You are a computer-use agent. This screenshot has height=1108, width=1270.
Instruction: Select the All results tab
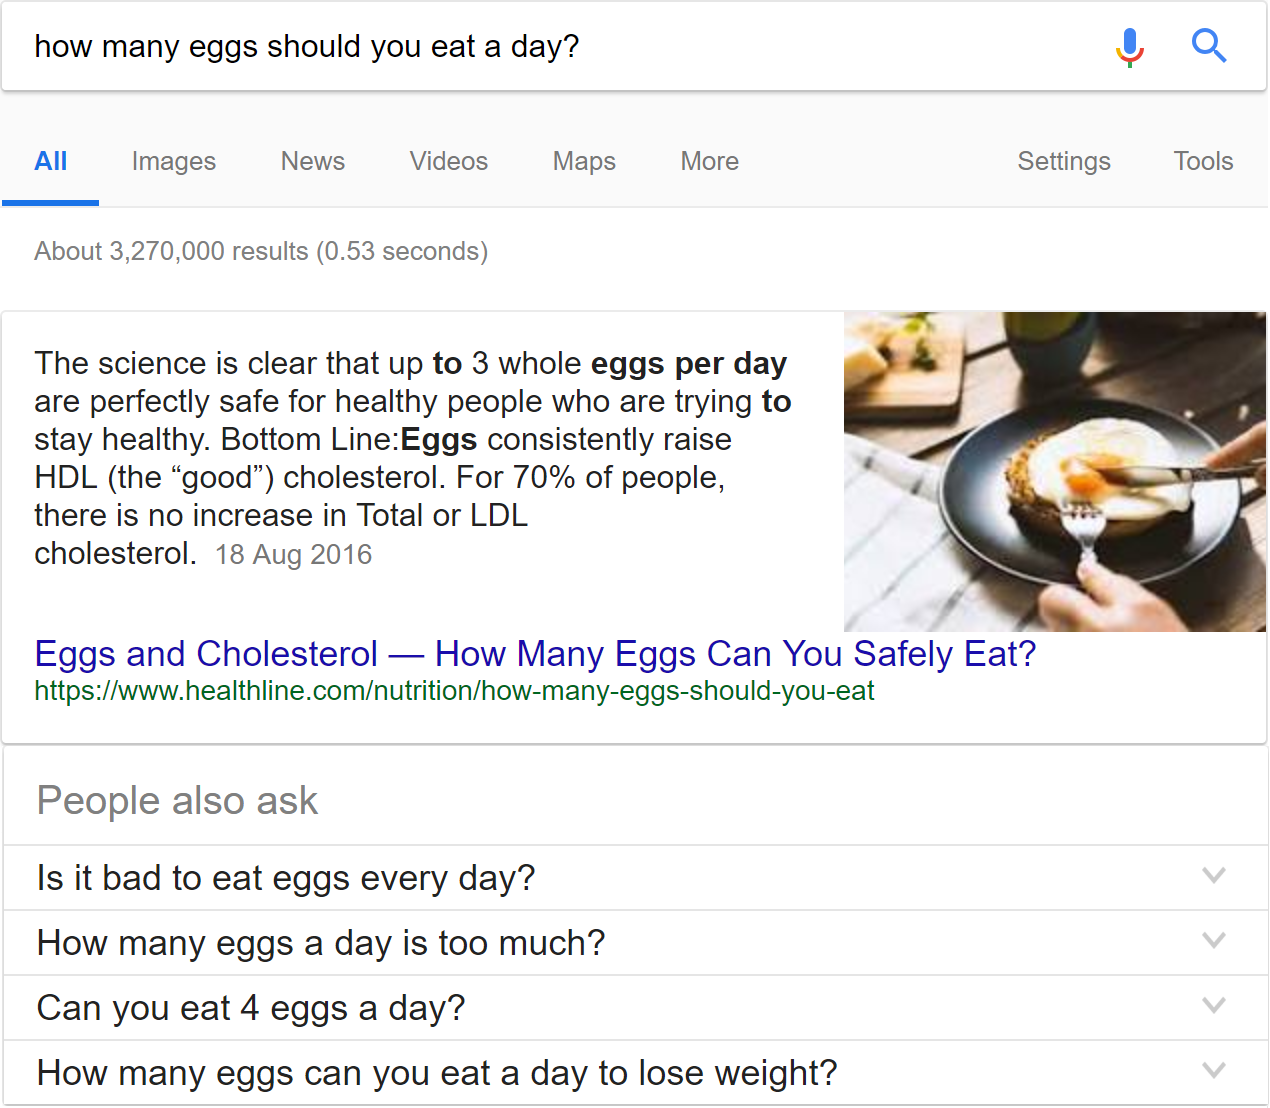point(51,161)
